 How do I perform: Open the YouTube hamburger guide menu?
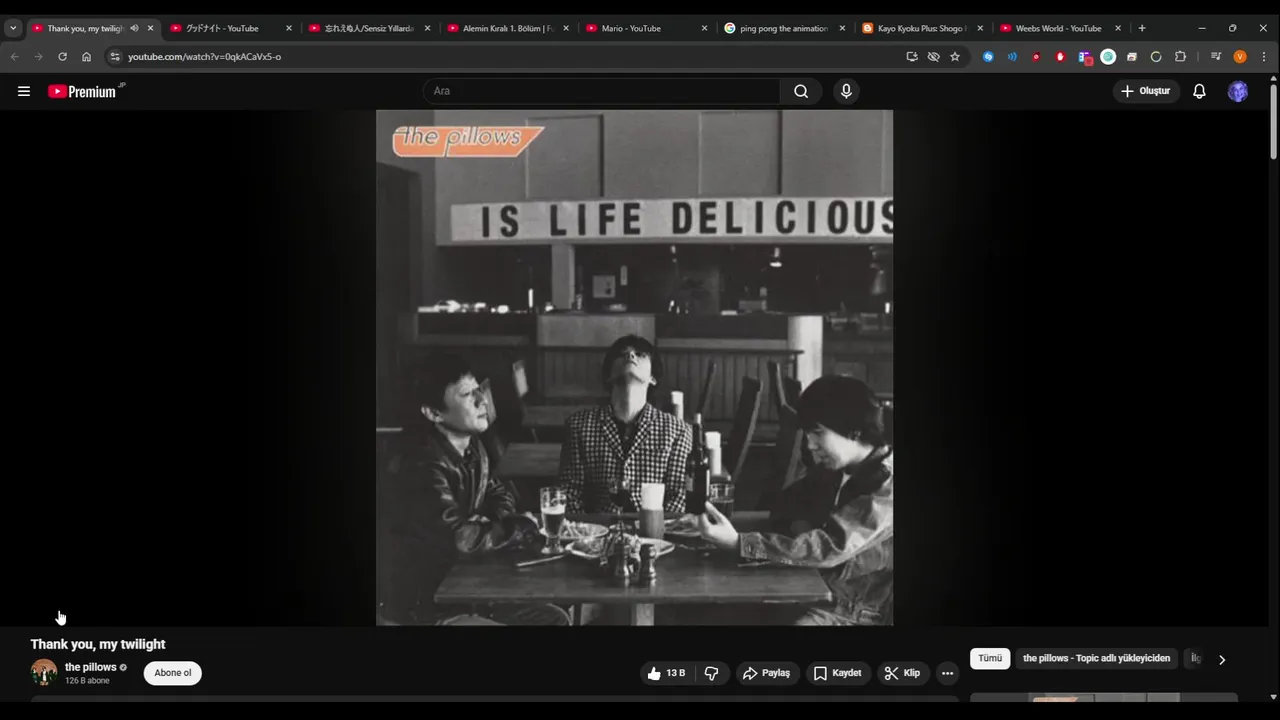[24, 91]
